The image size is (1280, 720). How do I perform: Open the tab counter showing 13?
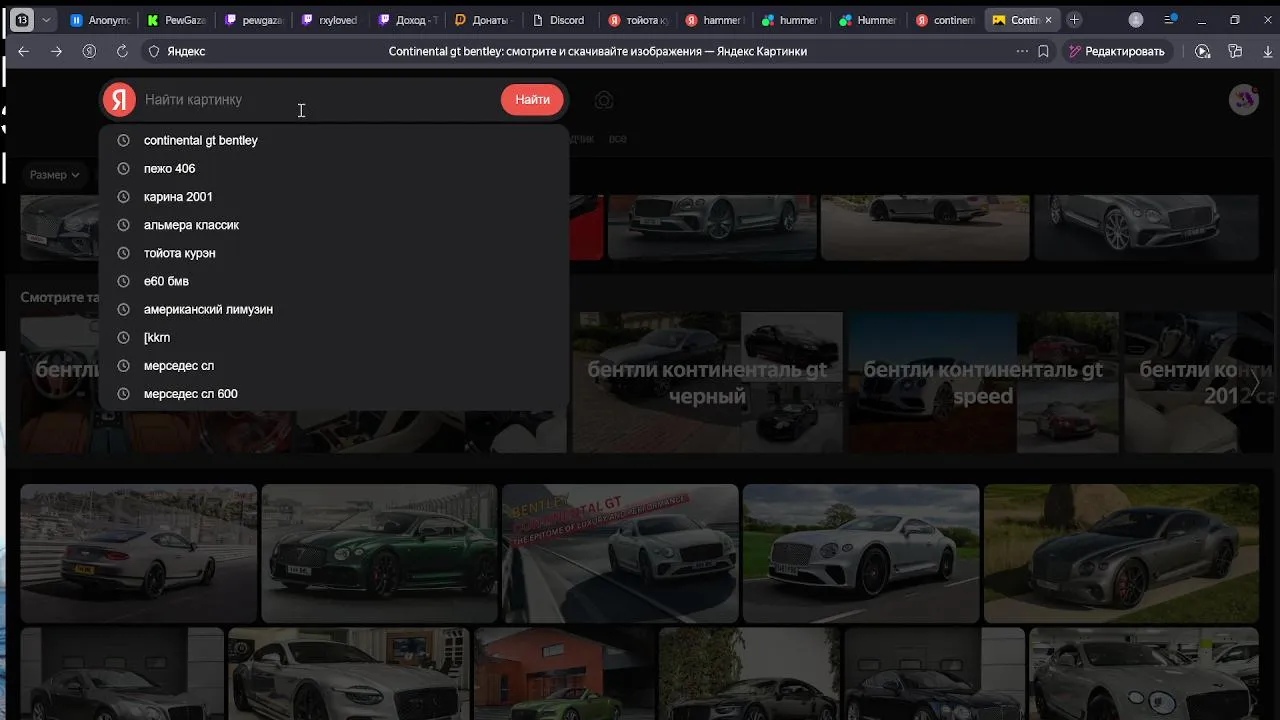tap(22, 20)
